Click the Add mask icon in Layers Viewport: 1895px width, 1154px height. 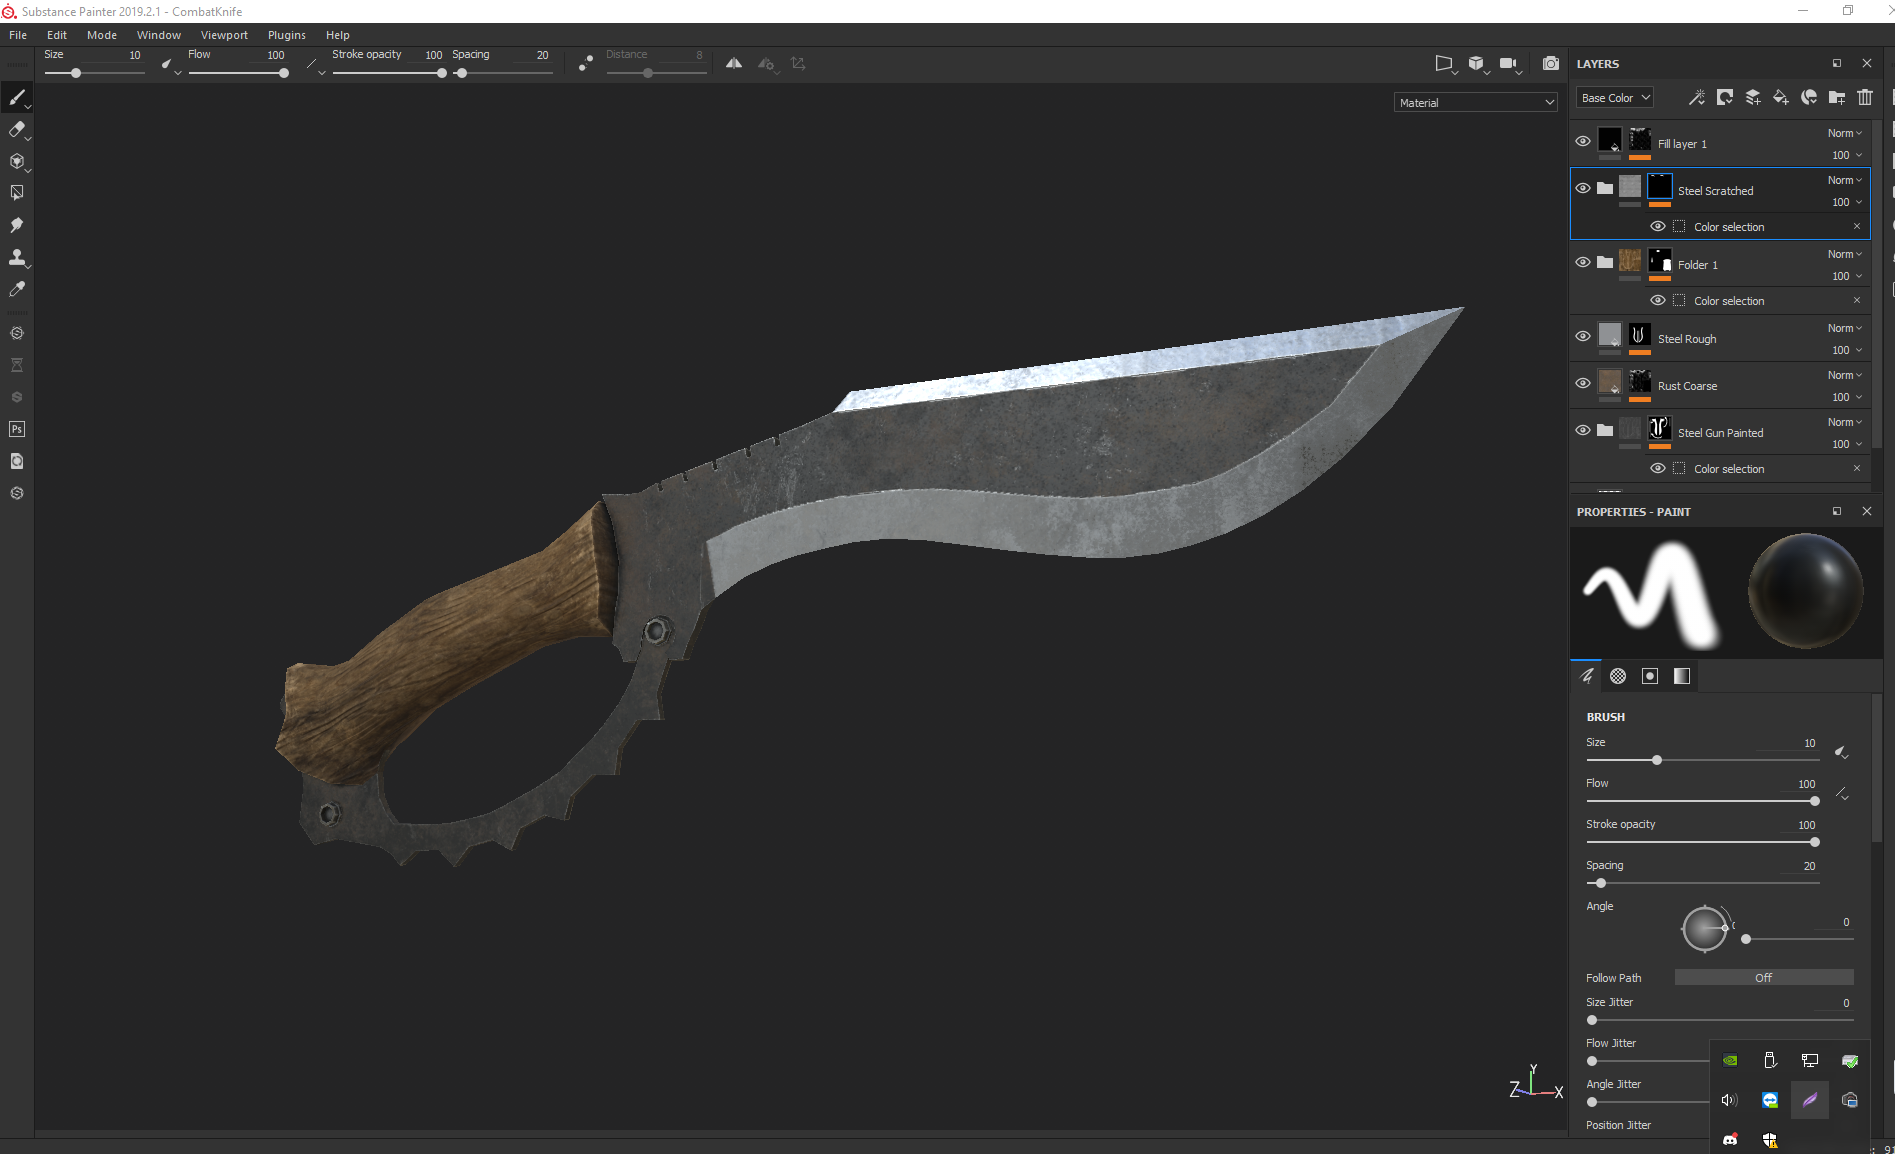click(1725, 97)
